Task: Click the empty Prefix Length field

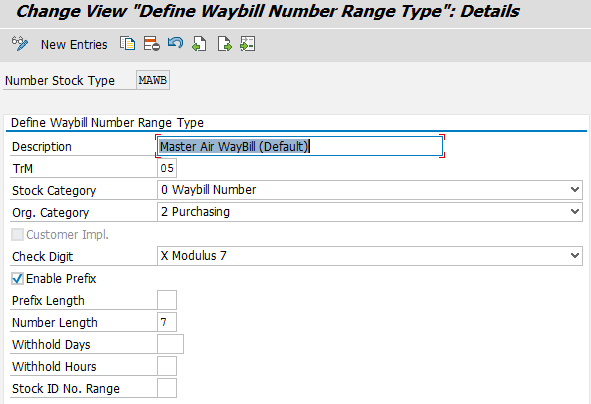Action: click(x=167, y=300)
